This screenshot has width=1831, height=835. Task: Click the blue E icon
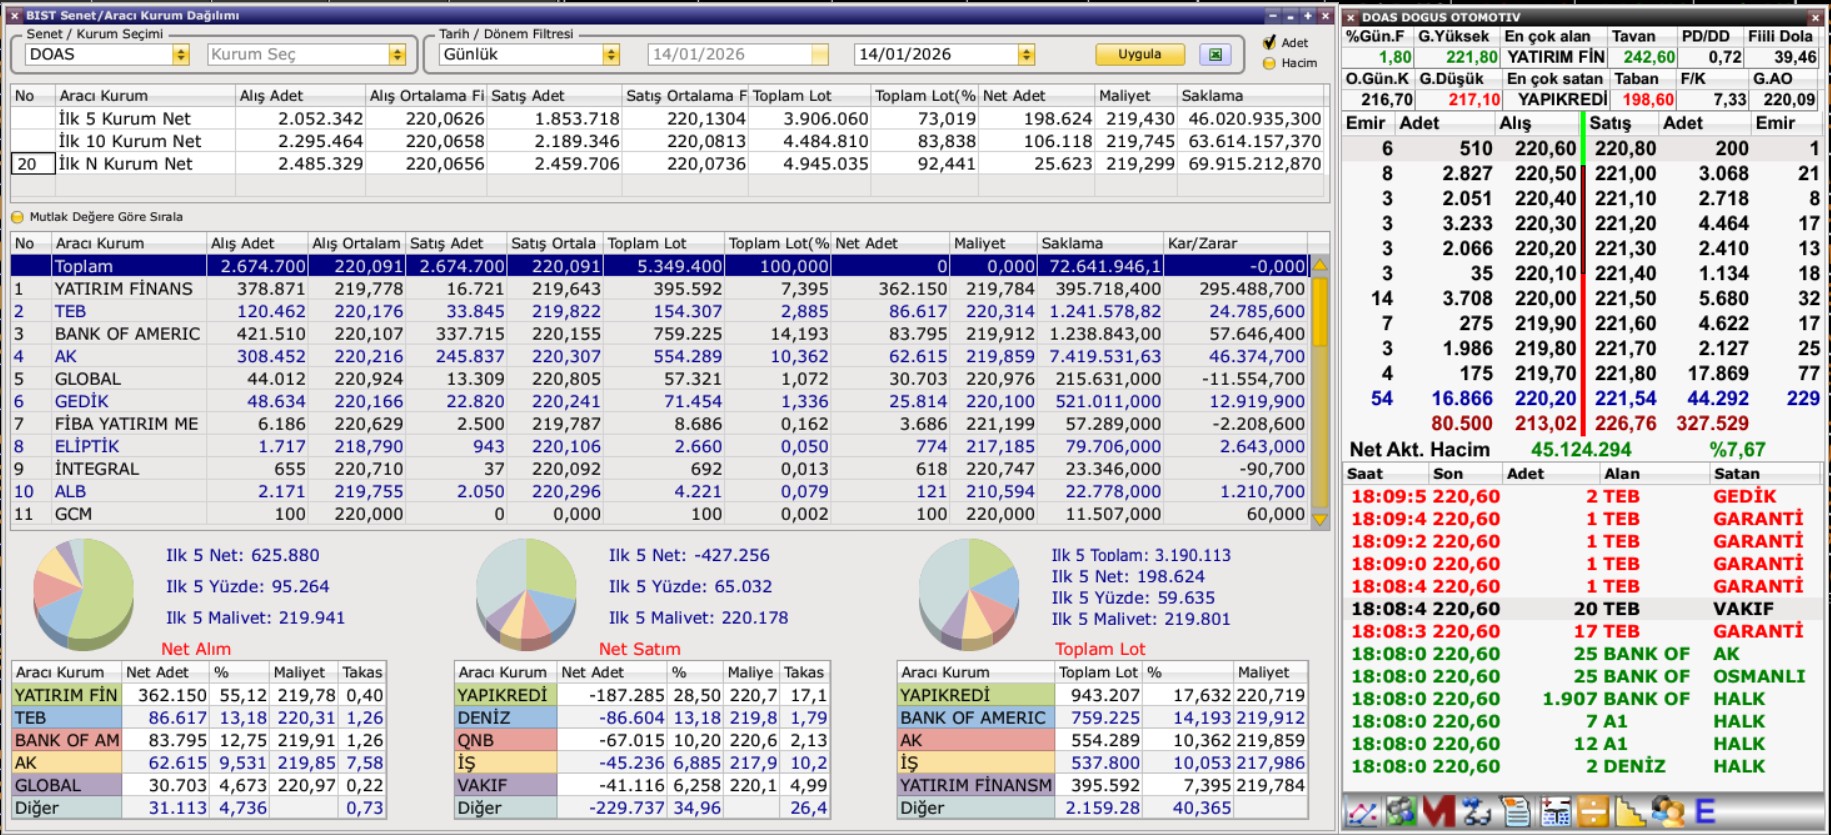pyautogui.click(x=1704, y=812)
